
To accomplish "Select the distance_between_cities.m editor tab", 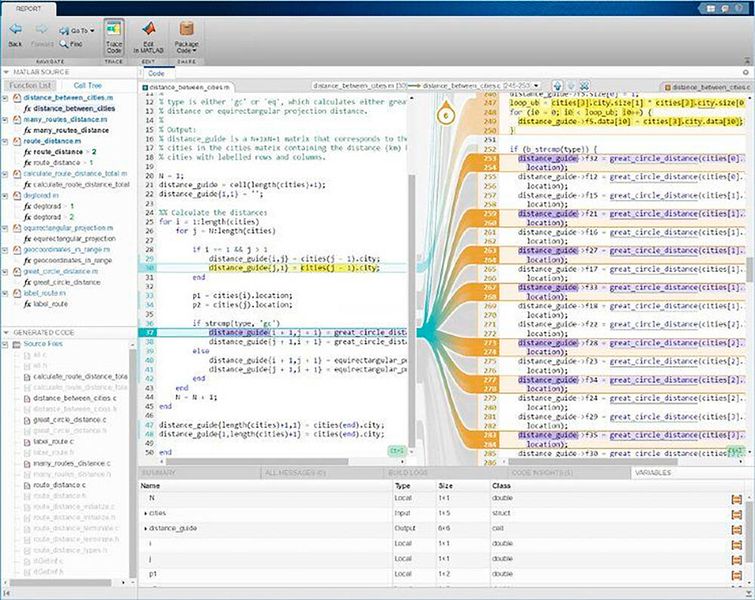I will click(186, 87).
